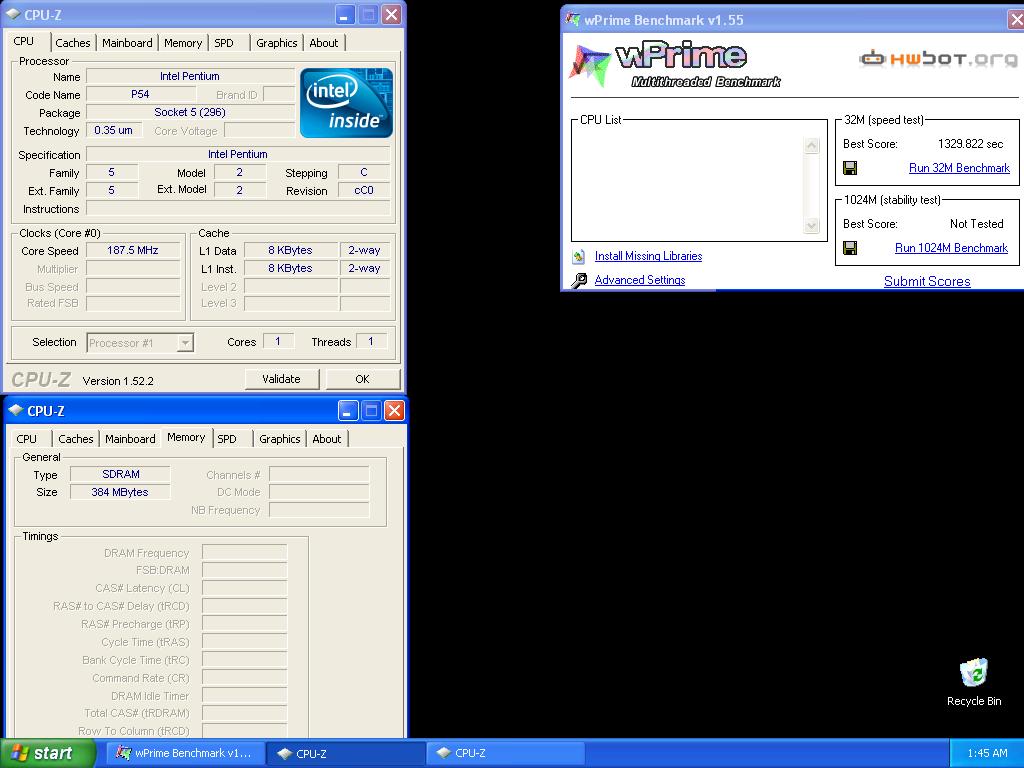Click the Package value Socket 5 (296)

coord(190,112)
